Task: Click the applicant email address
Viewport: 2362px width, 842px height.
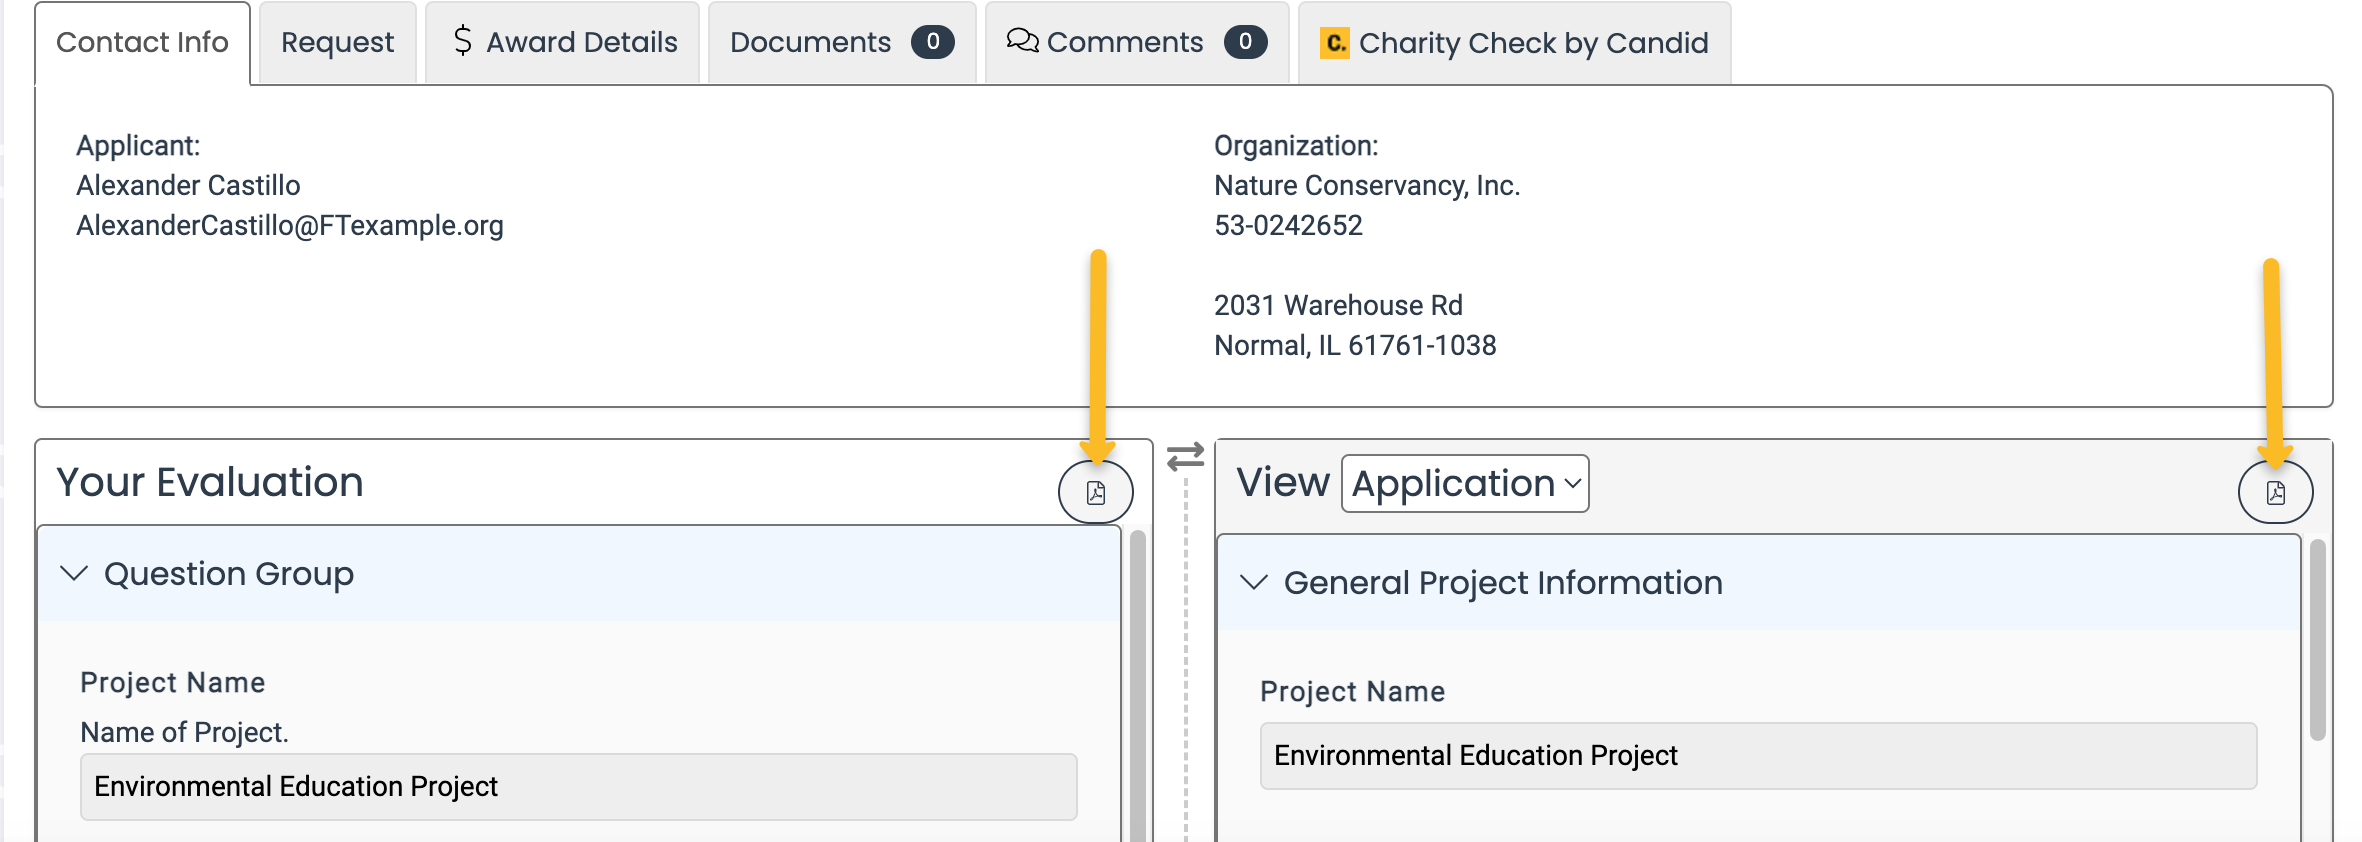Action: tap(290, 226)
